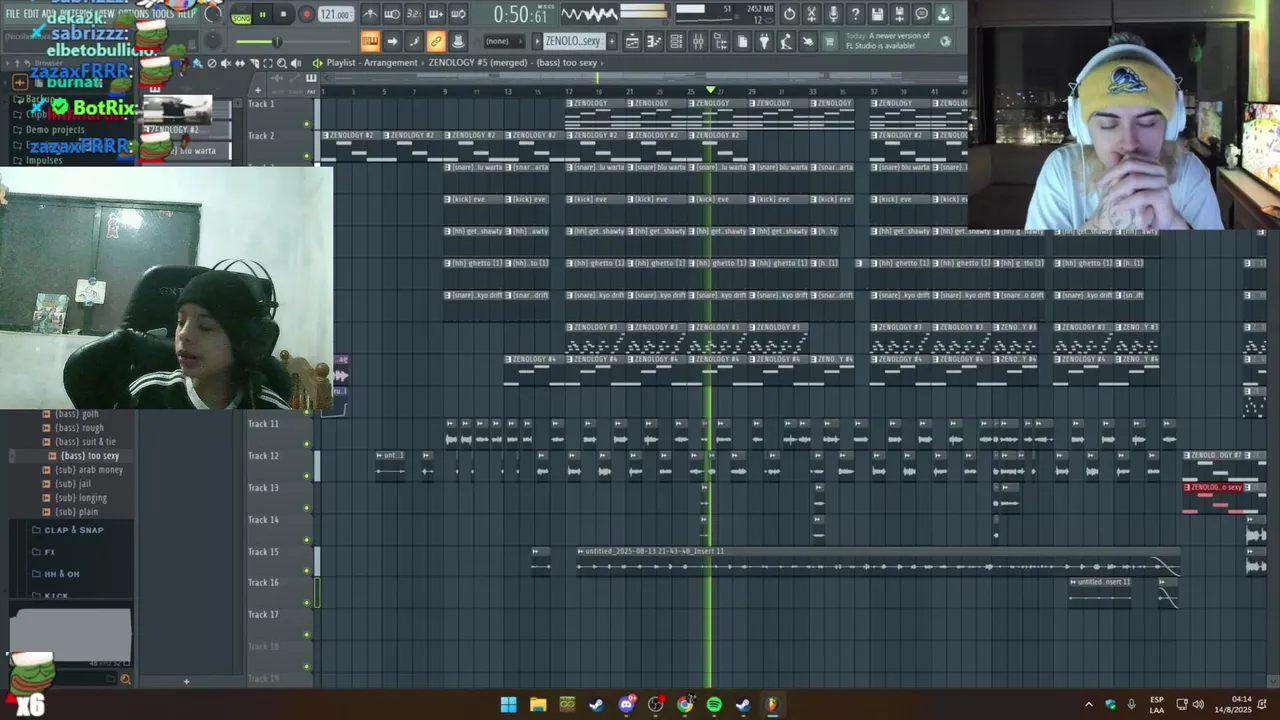Screen dimensions: 1280x720
Task: Open help with the question mark icon
Action: click(x=856, y=15)
